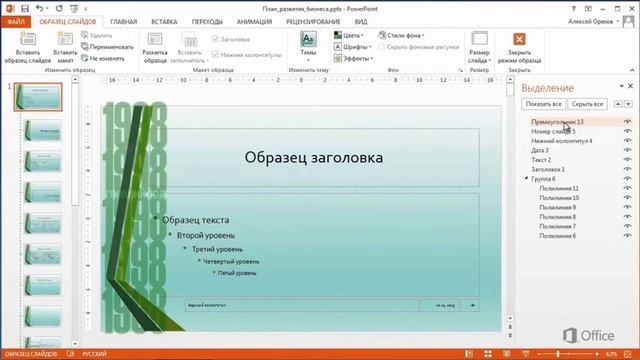Open Selection pane options dropdown arrow
This screenshot has width=640, height=360.
click(x=622, y=86)
